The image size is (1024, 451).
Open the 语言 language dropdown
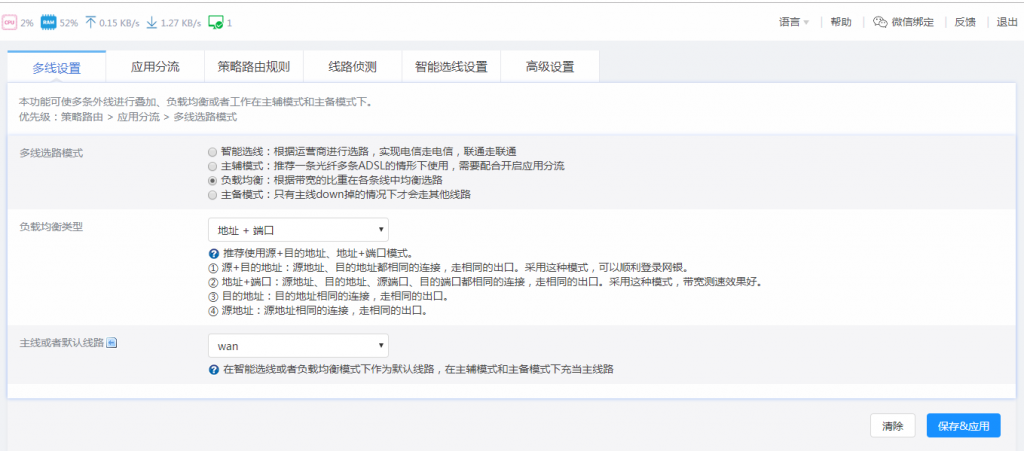tap(794, 21)
